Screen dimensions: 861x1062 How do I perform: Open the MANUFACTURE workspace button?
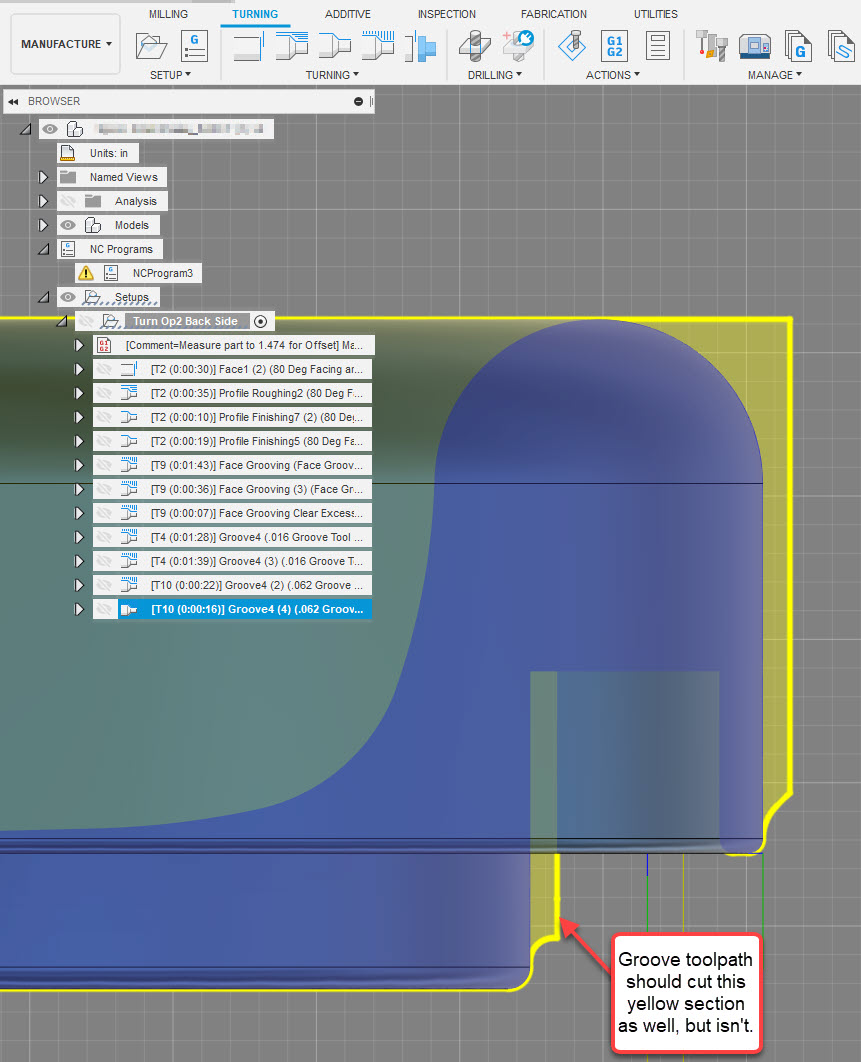(62, 43)
